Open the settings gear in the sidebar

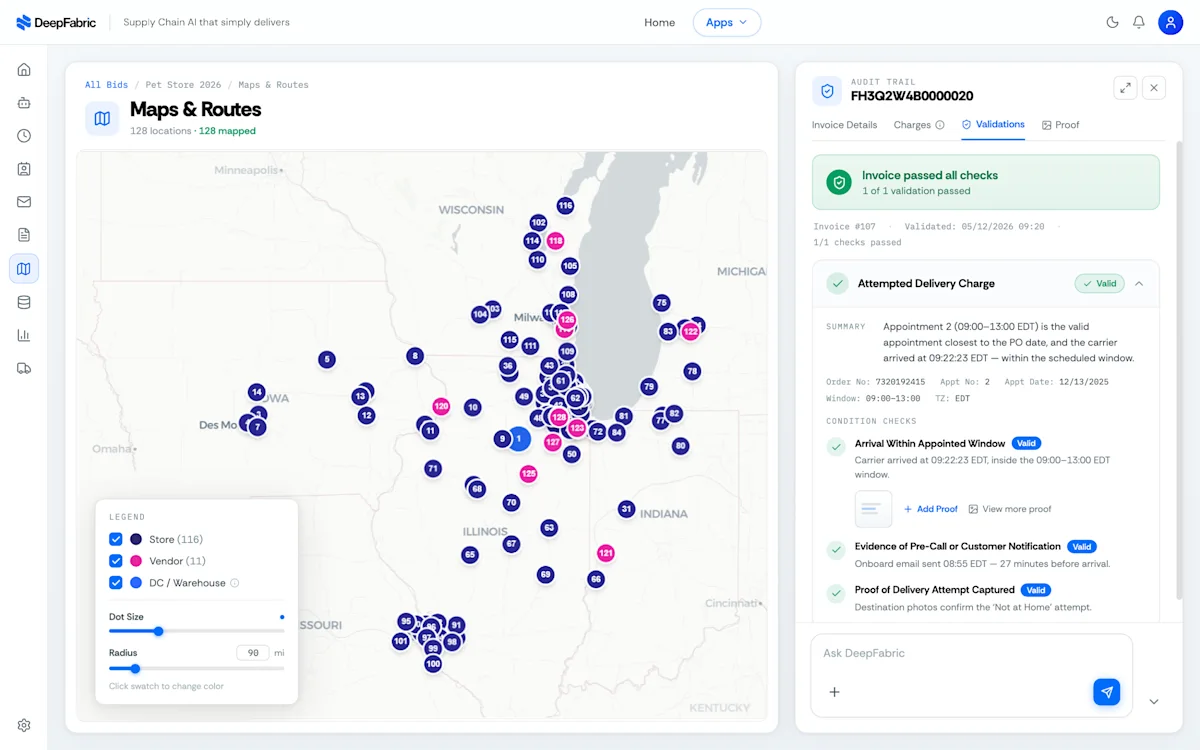coord(24,726)
